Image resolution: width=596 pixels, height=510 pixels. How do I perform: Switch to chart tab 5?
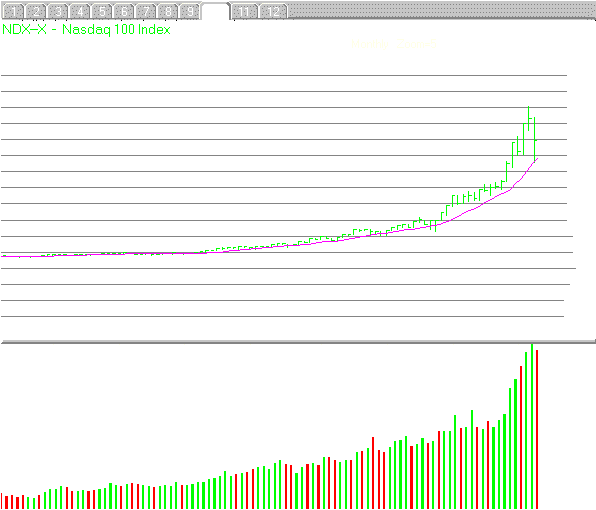(102, 11)
